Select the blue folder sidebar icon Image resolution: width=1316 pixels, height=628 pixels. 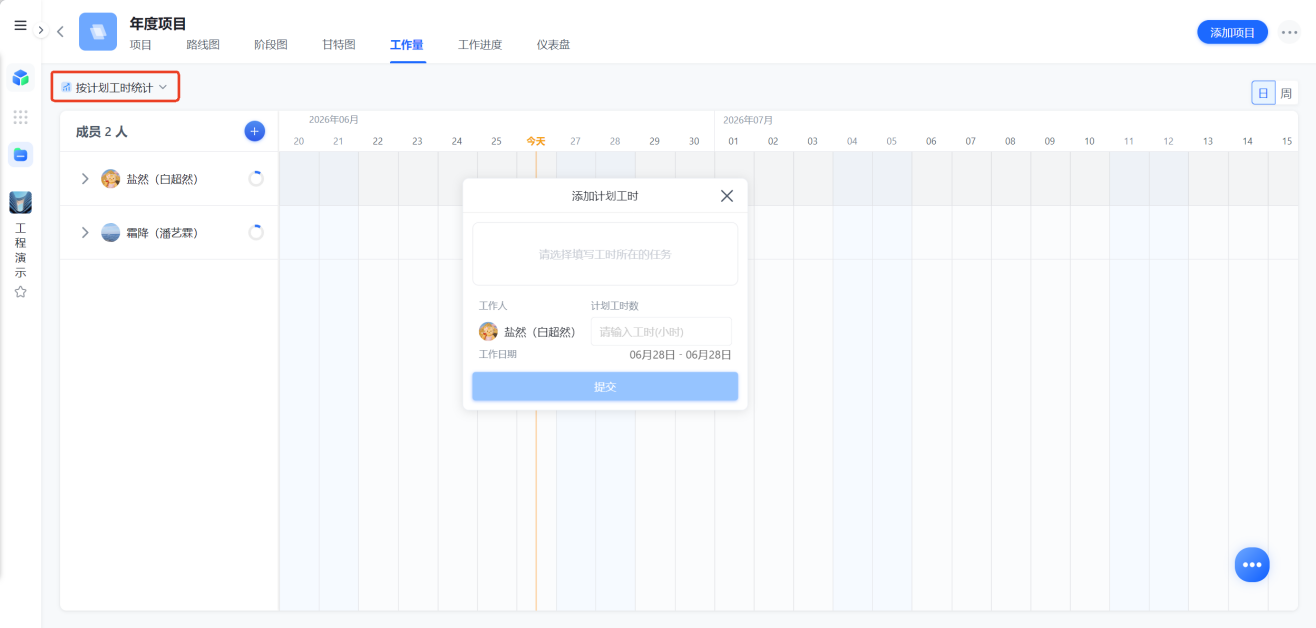[x=20, y=154]
